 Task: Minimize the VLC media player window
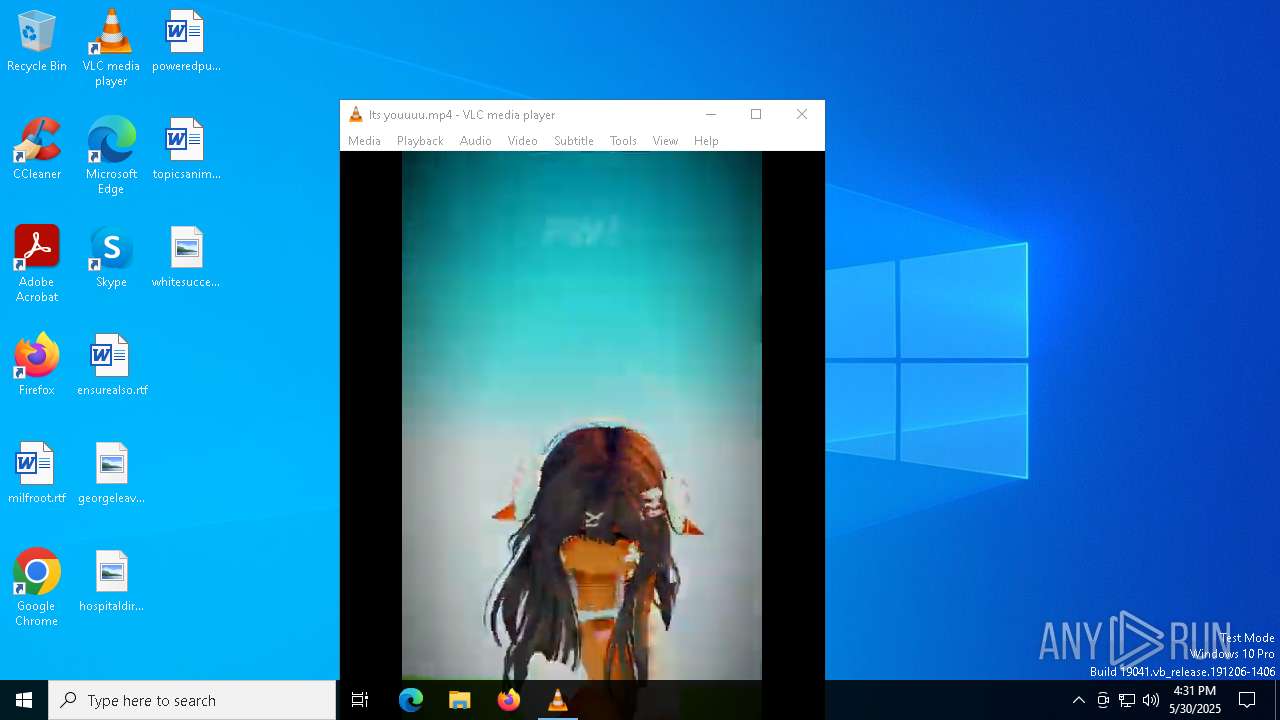(711, 114)
